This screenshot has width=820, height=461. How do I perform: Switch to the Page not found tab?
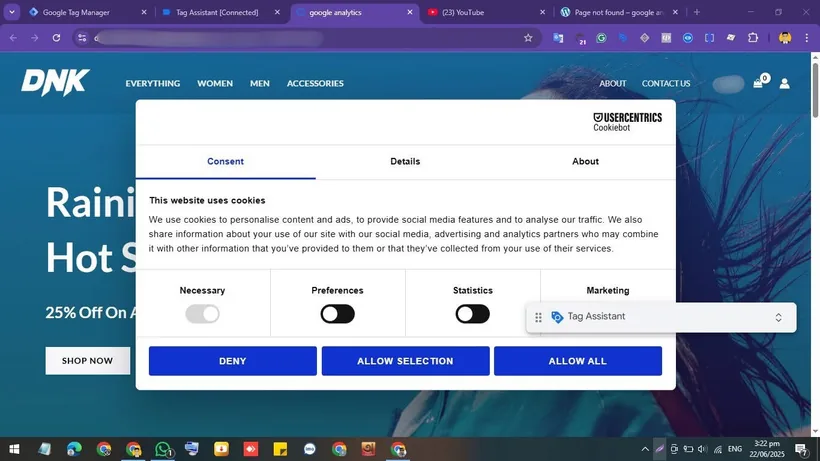[x=619, y=12]
